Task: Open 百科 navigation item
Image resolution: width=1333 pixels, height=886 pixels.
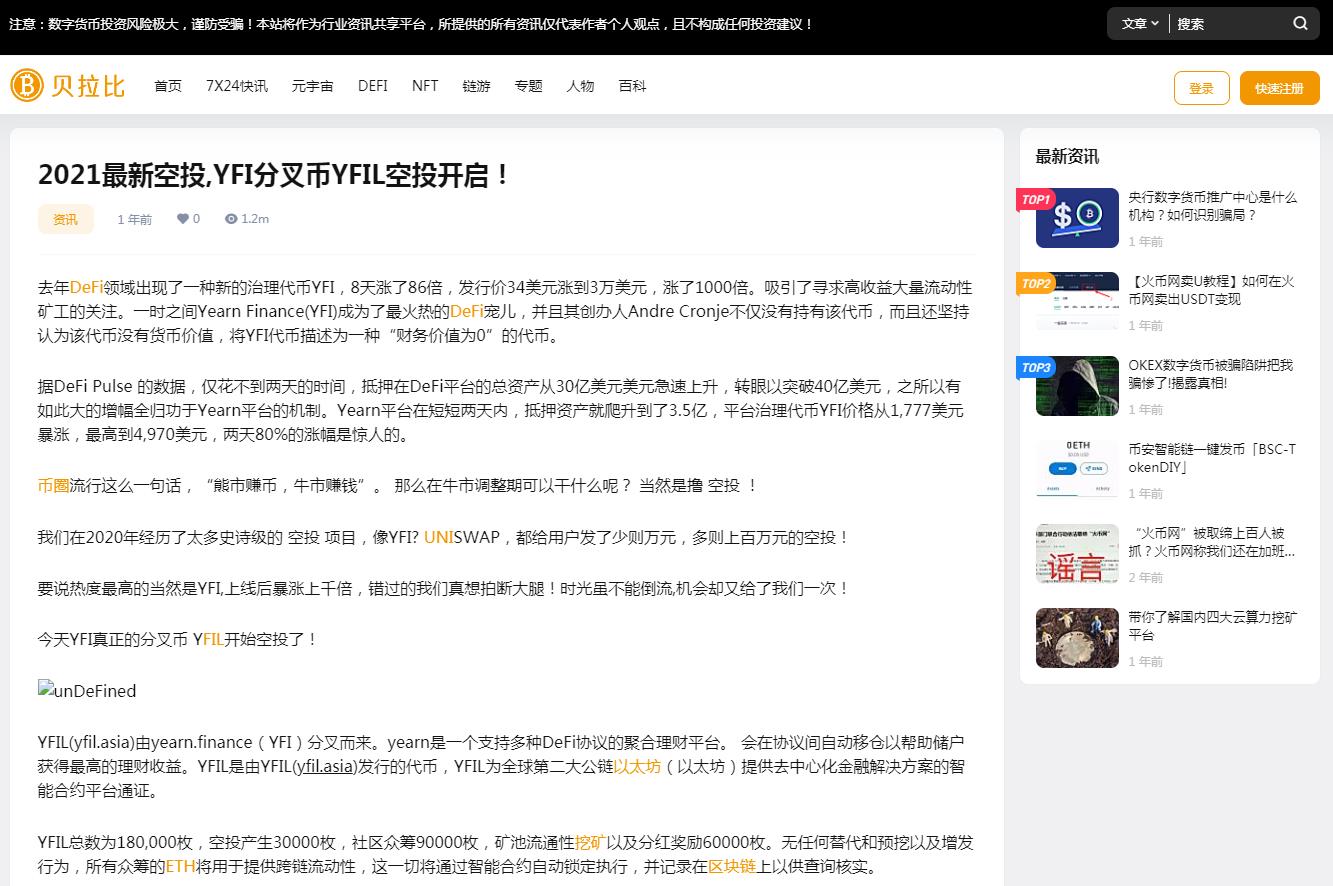Action: [x=633, y=86]
